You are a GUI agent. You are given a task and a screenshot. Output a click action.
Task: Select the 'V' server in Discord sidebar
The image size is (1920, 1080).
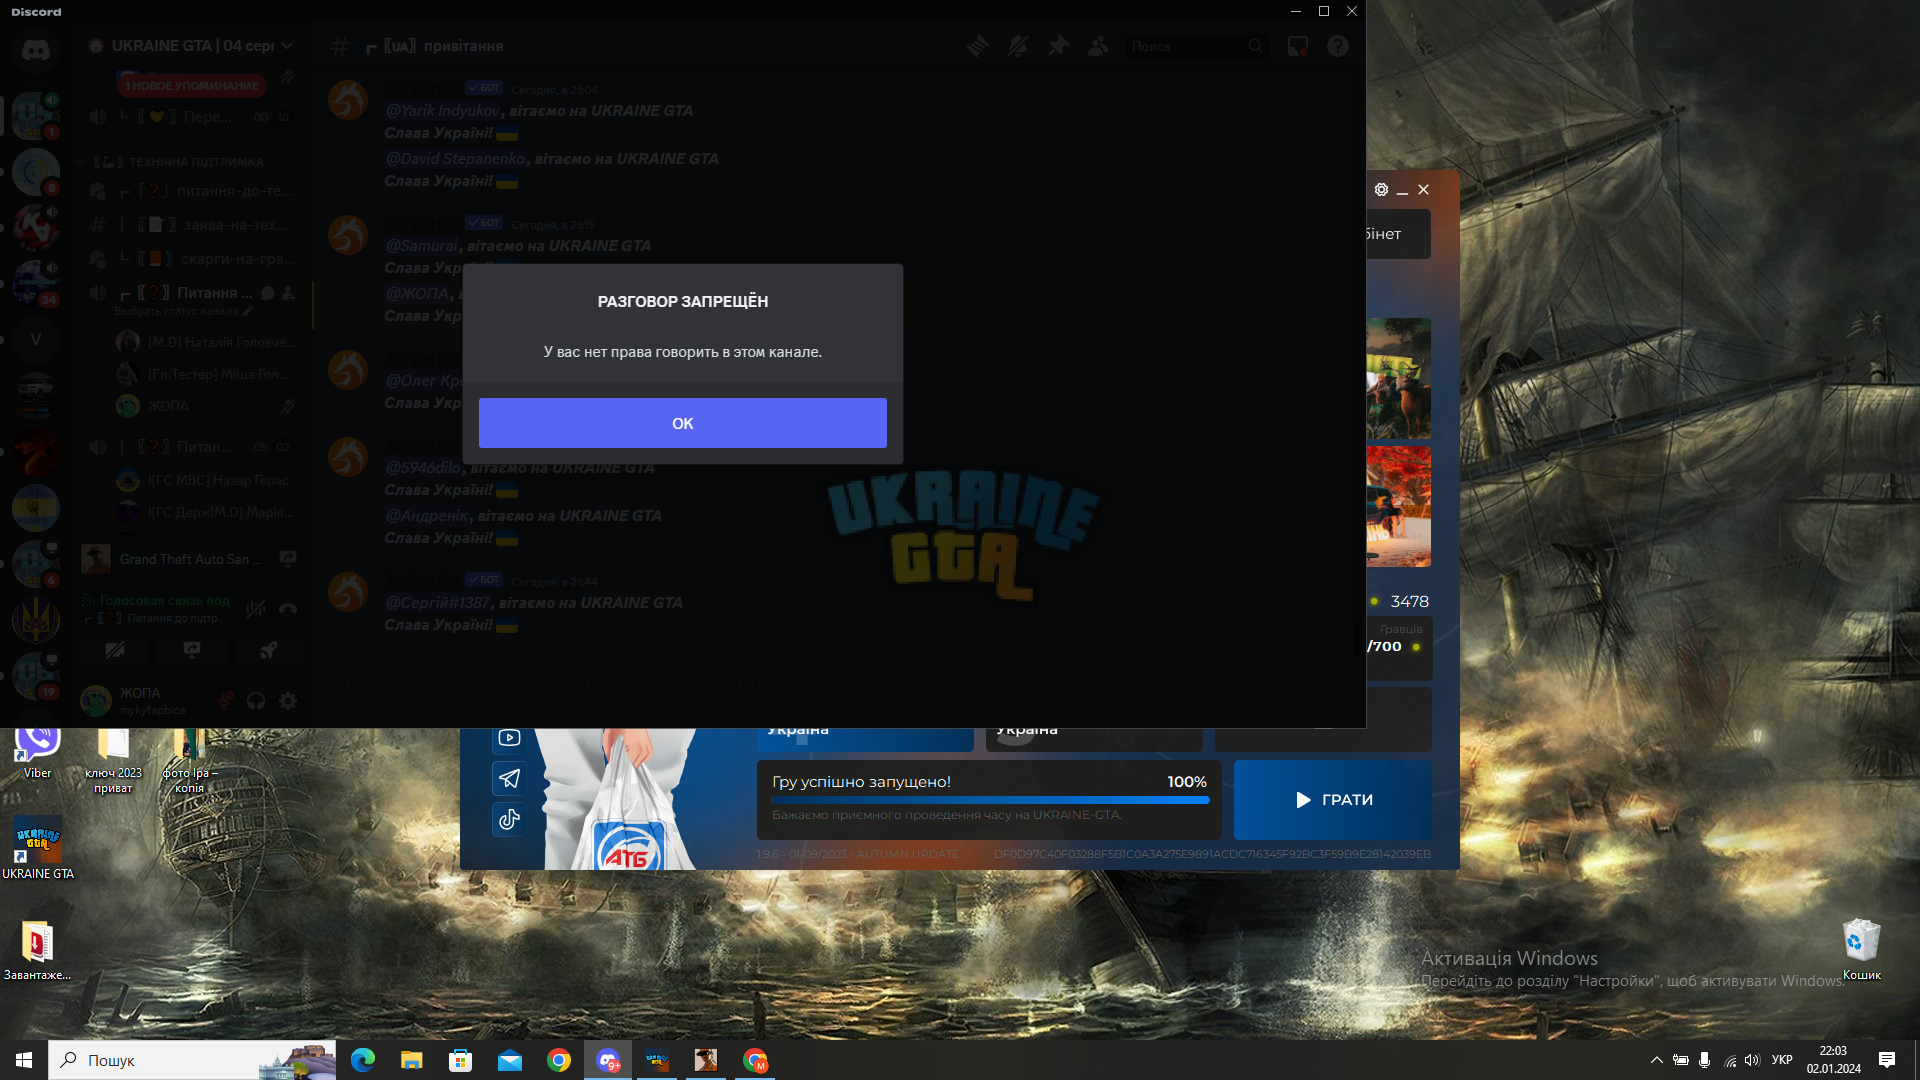pyautogui.click(x=36, y=339)
